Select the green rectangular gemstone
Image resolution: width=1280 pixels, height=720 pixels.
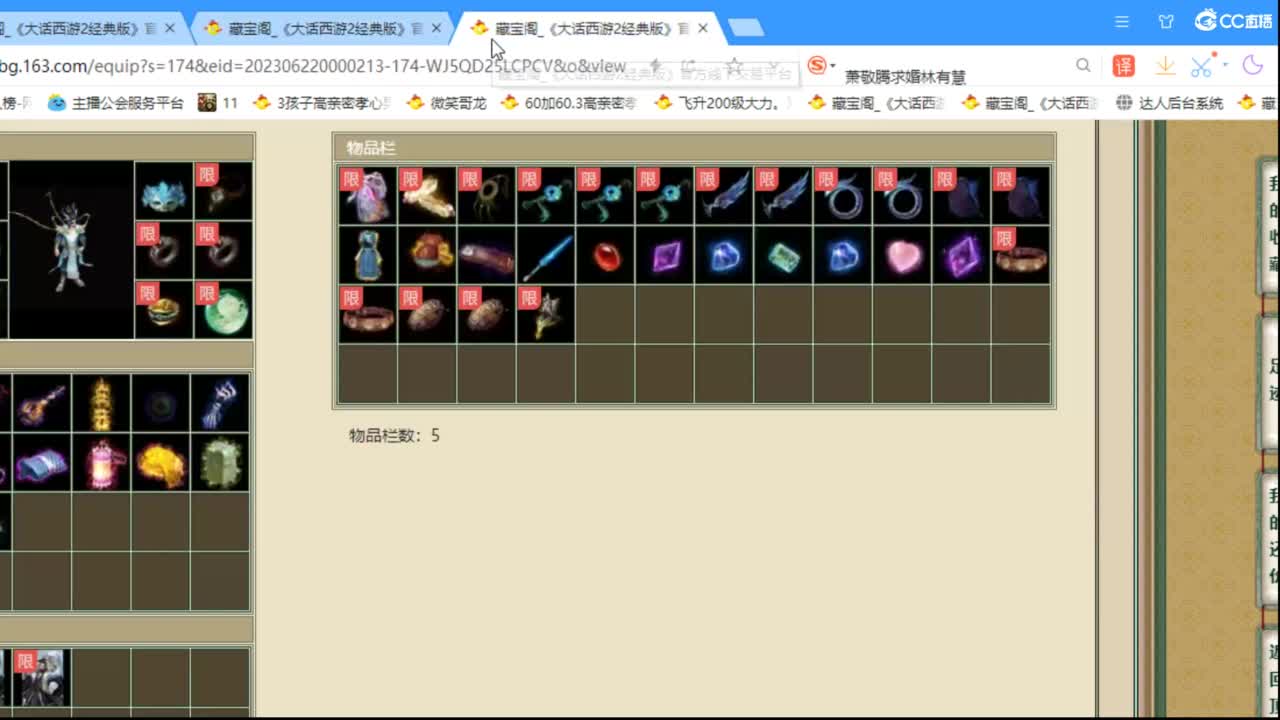click(783, 255)
